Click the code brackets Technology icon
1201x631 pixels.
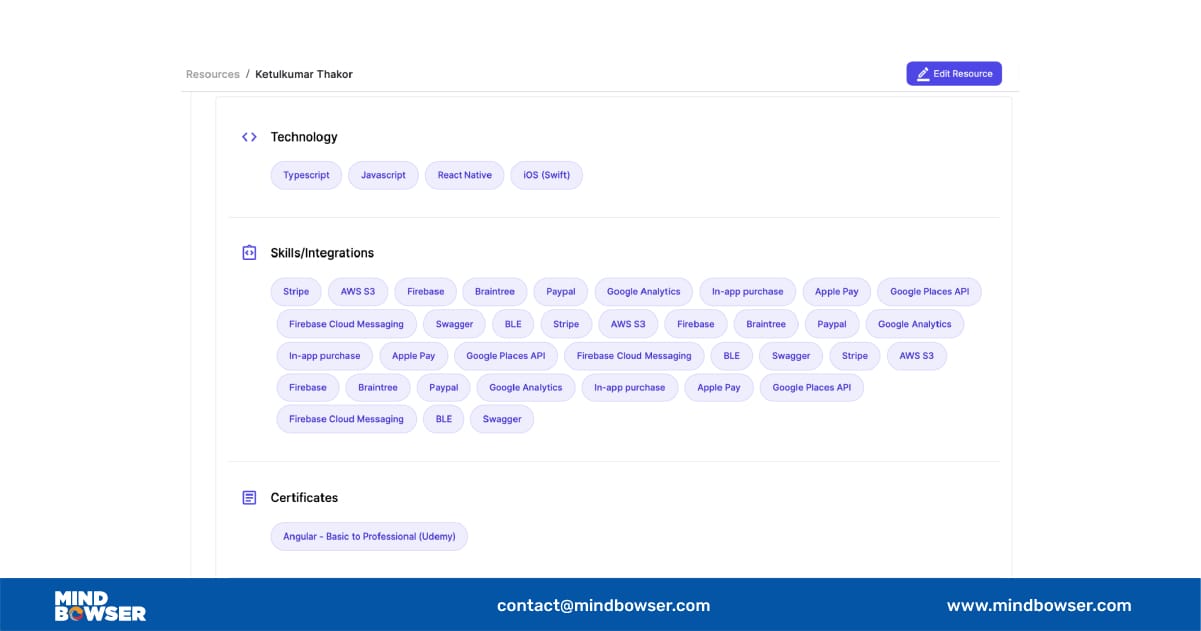[x=249, y=137]
